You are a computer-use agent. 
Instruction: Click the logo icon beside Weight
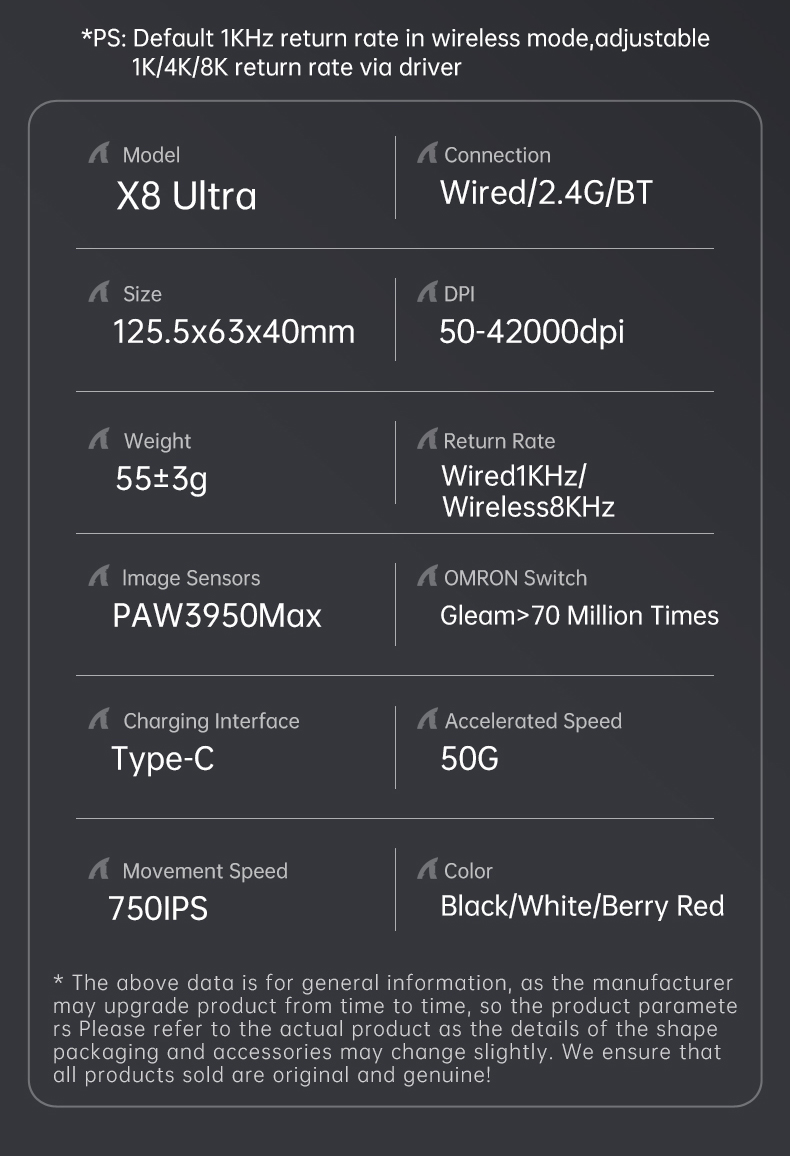pyautogui.click(x=99, y=439)
